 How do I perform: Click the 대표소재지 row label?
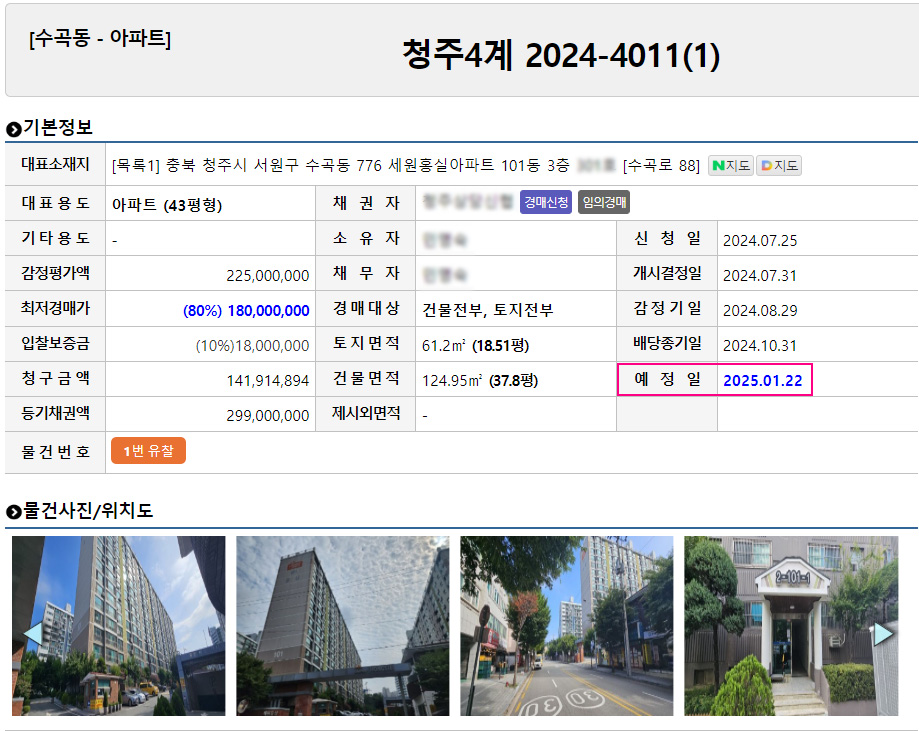[55, 164]
